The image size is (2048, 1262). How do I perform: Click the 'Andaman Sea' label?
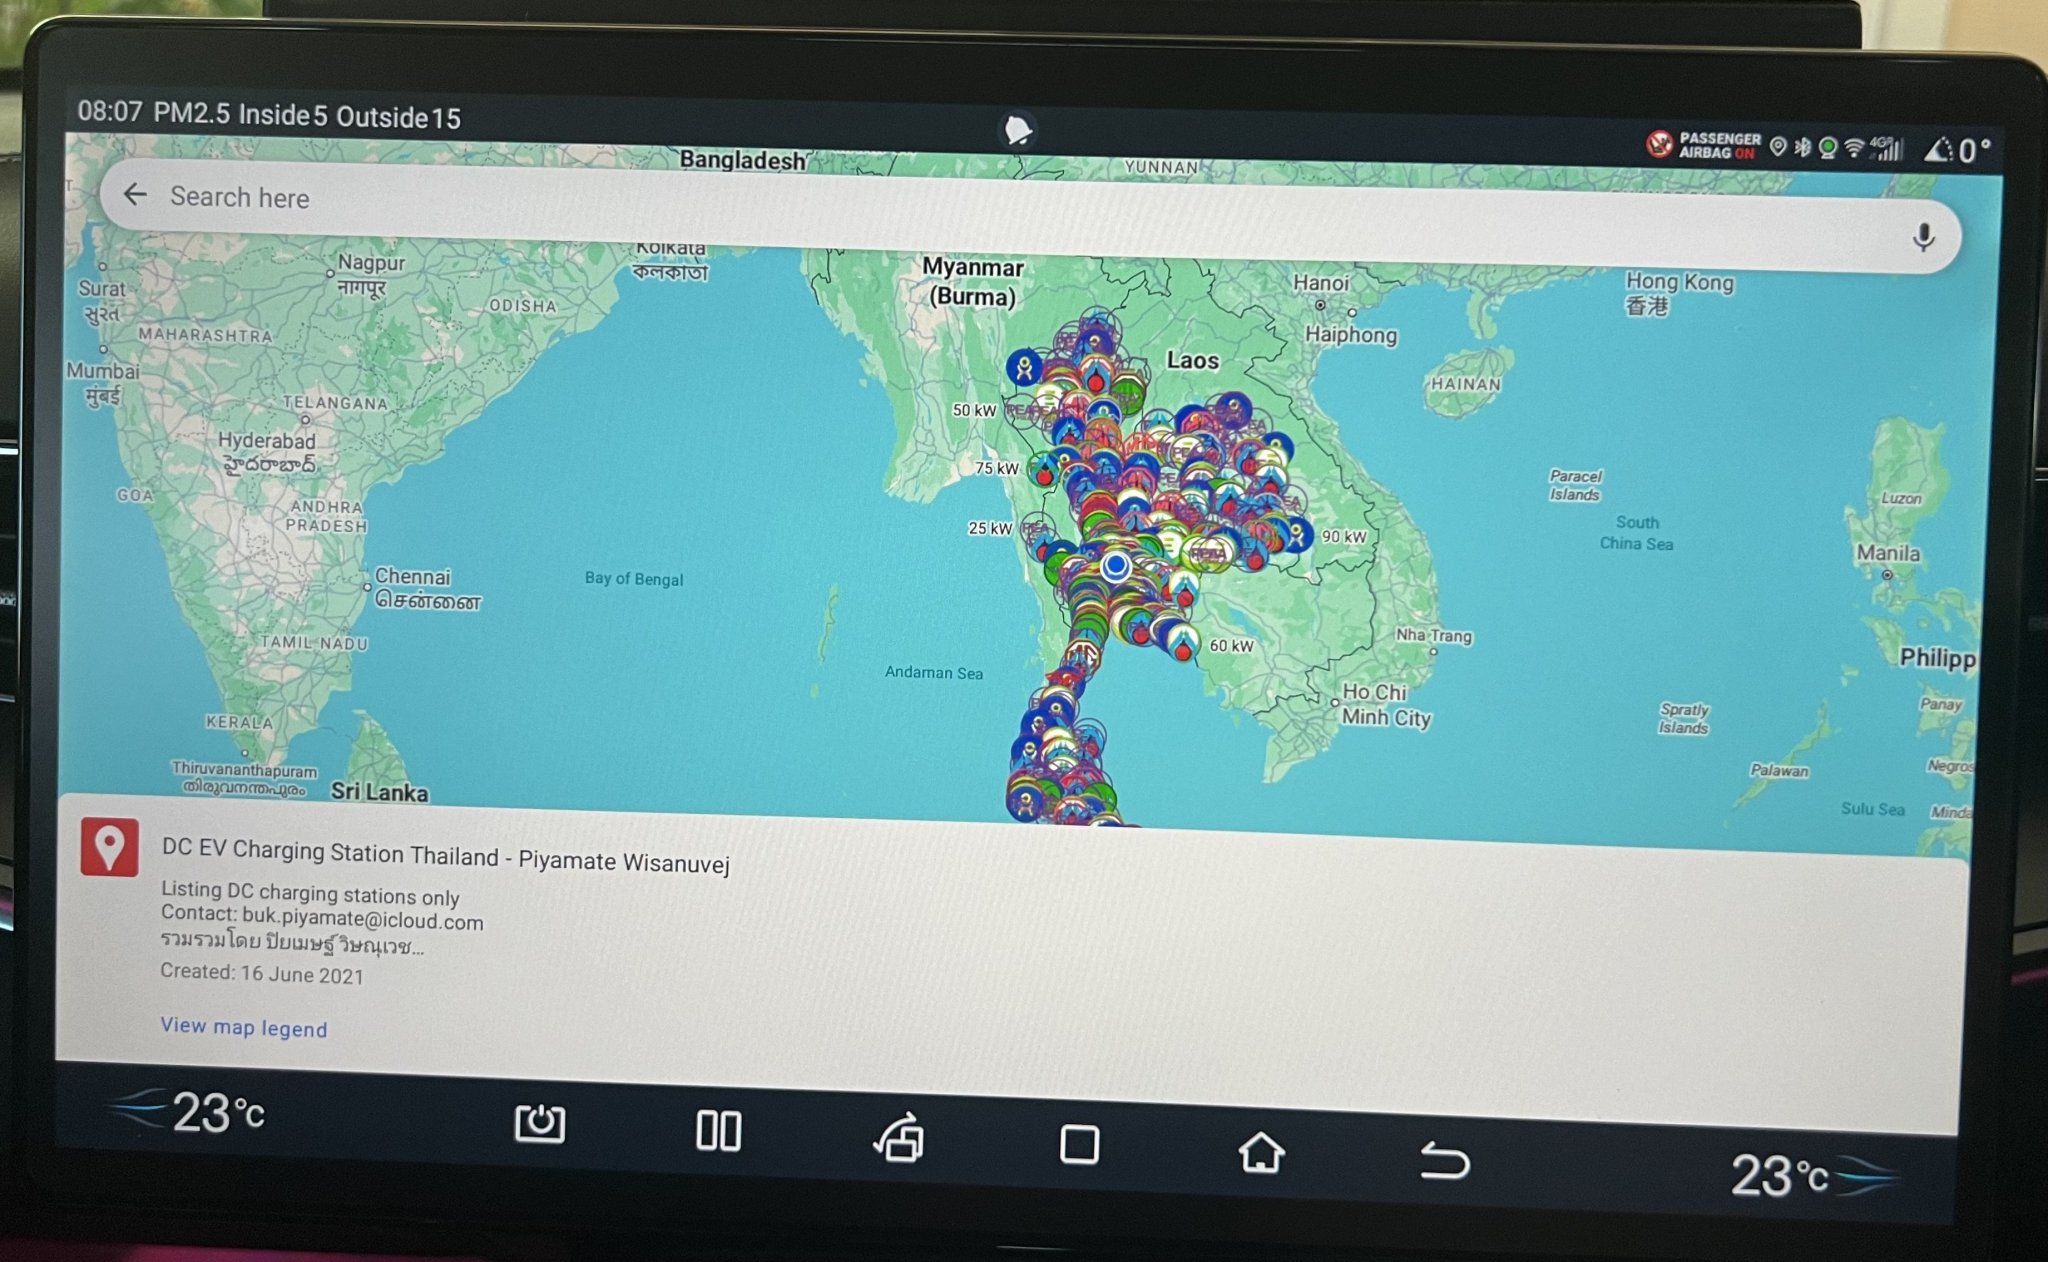coord(933,672)
